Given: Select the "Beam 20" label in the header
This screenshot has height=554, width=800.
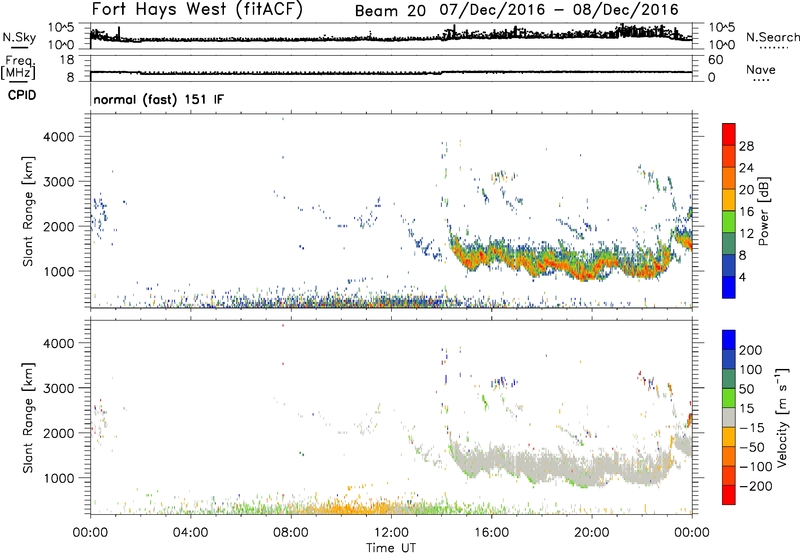Looking at the screenshot, I should [390, 10].
